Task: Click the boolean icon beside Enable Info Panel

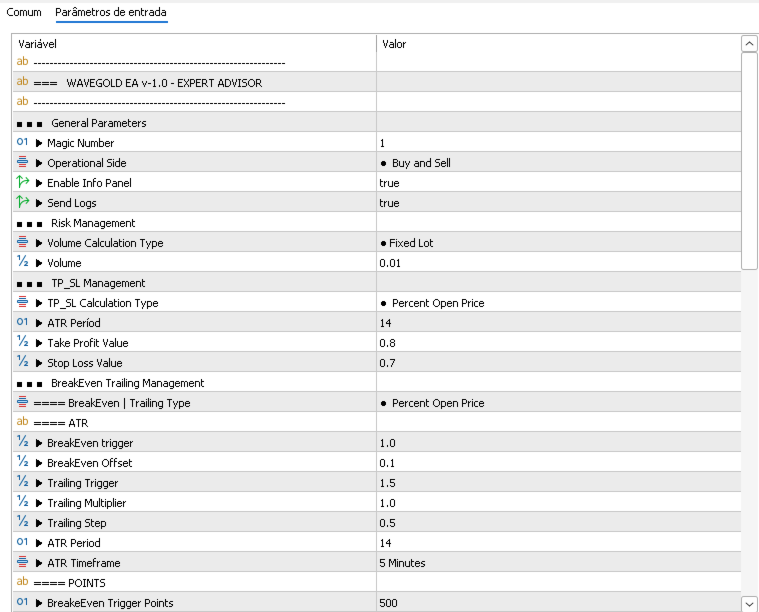Action: click(x=22, y=183)
